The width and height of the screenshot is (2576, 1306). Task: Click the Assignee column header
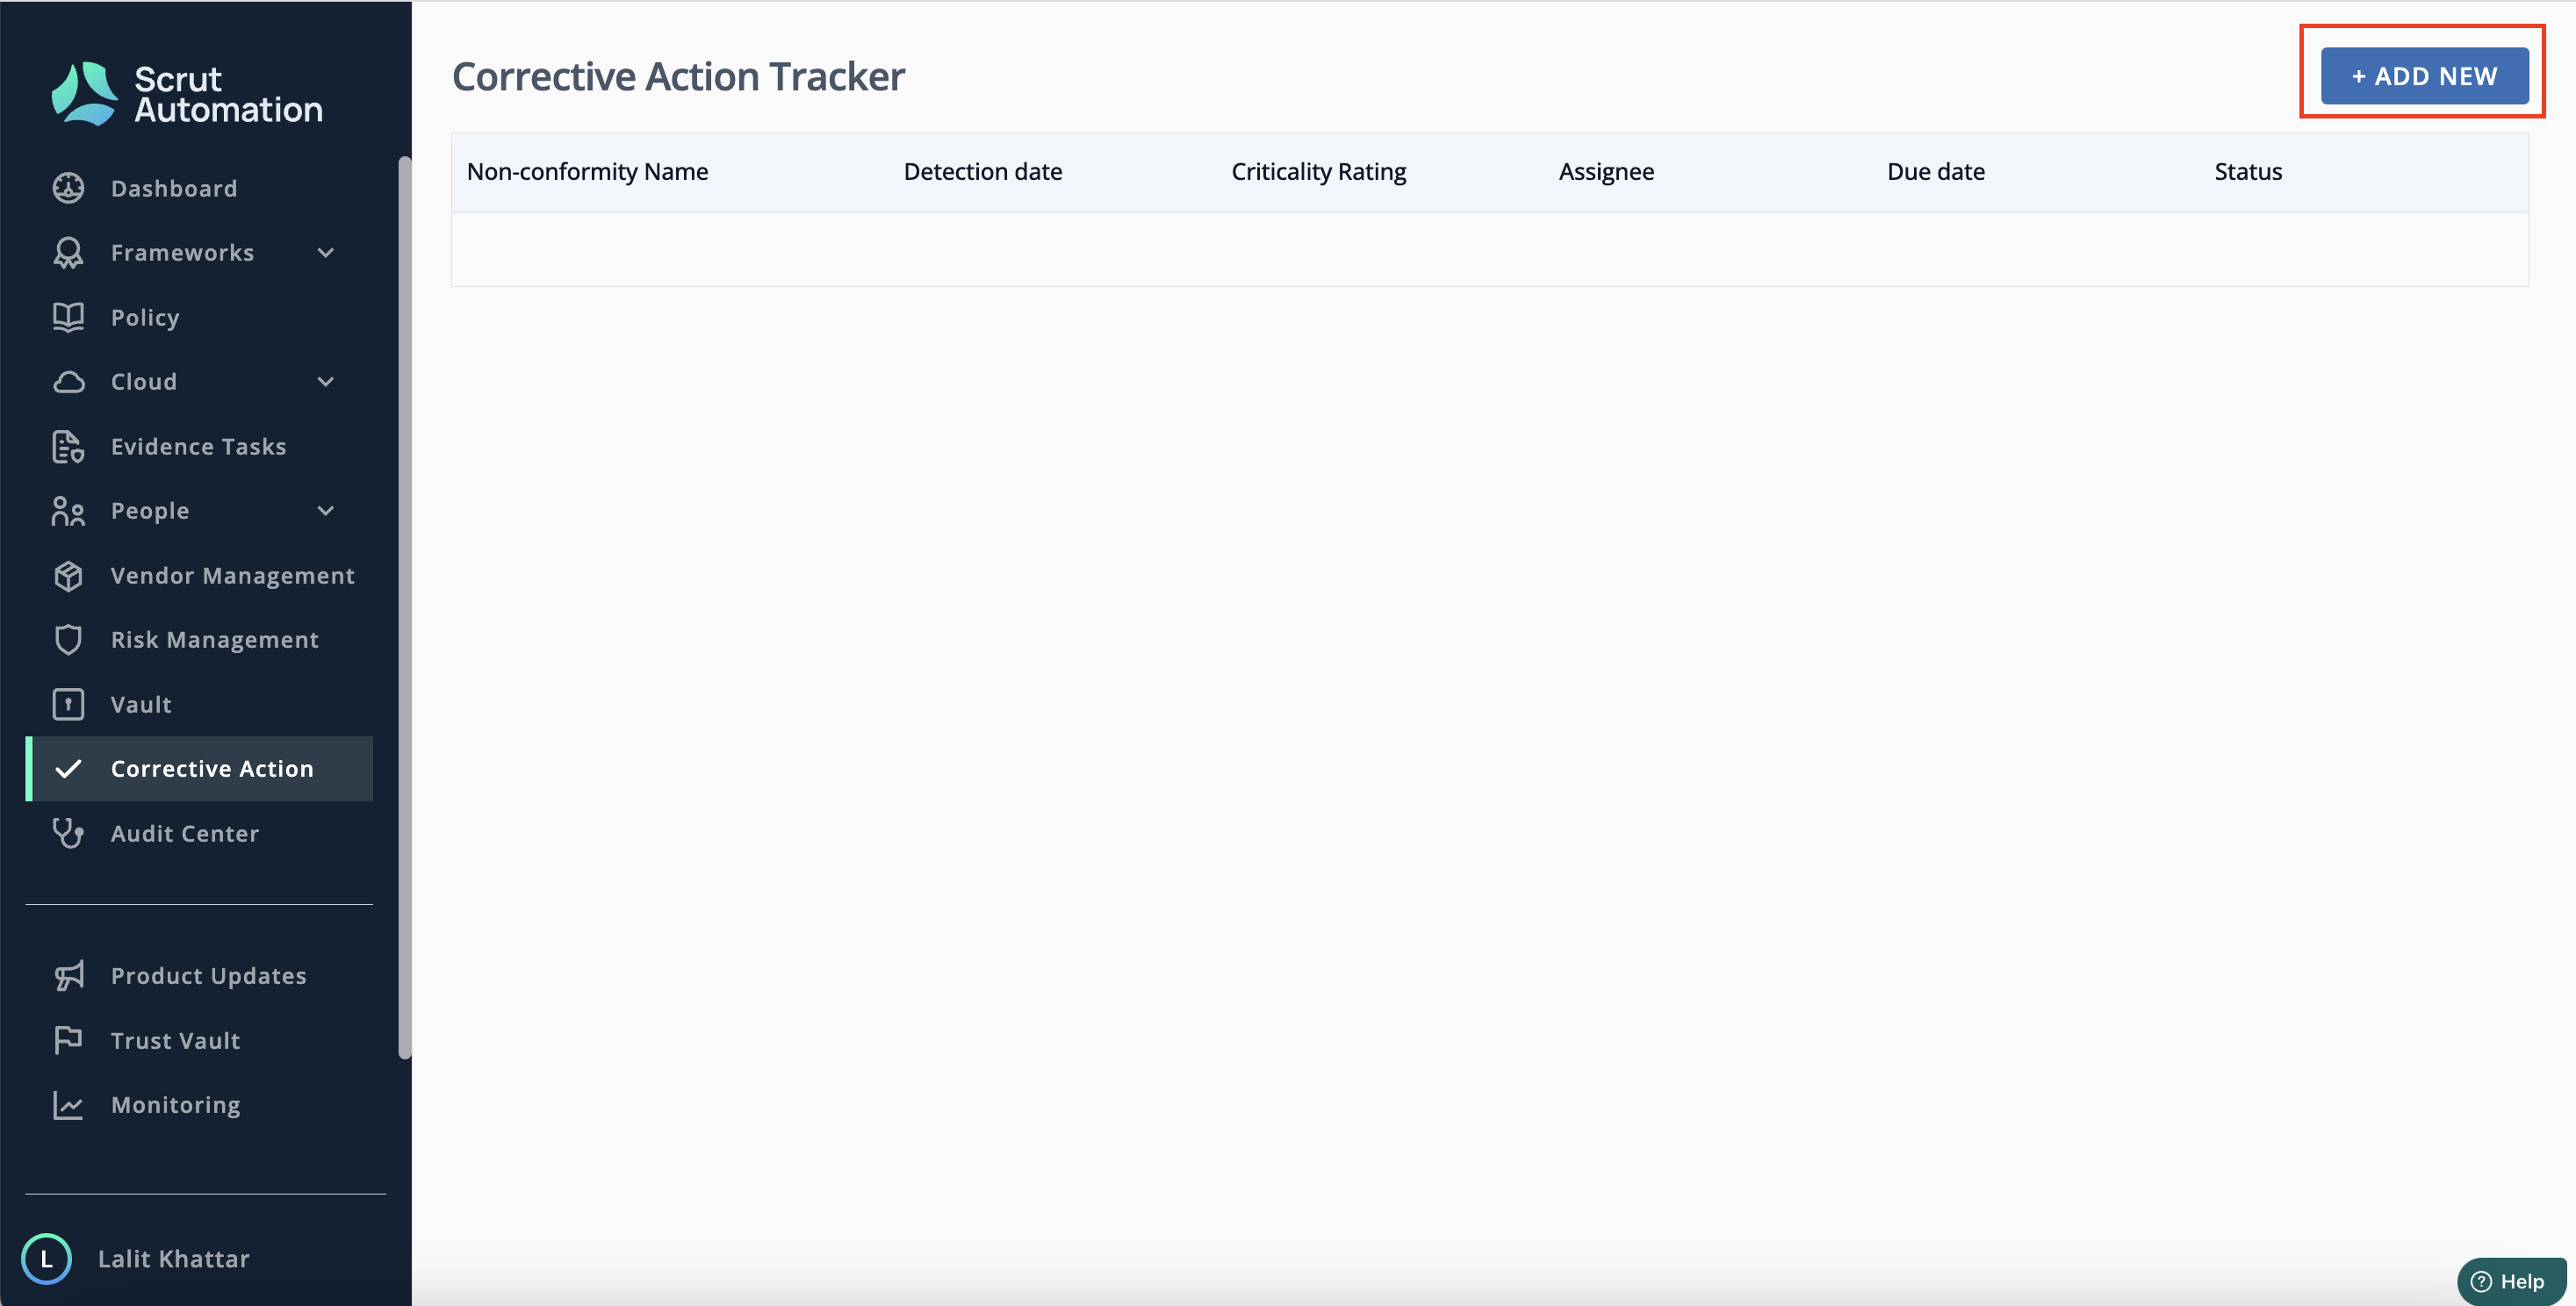pyautogui.click(x=1606, y=171)
